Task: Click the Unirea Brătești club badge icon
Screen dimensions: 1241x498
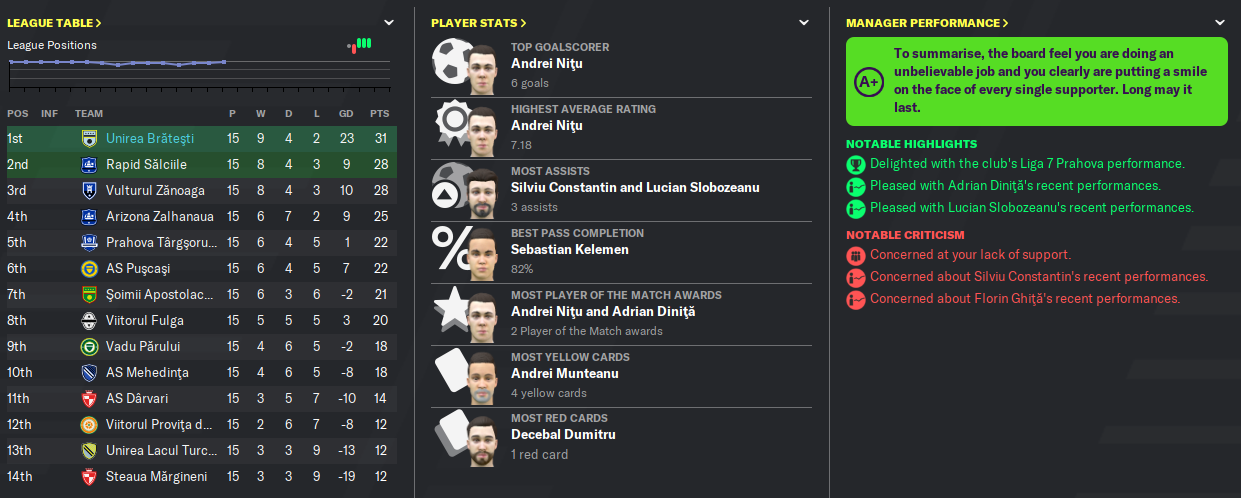Action: (88, 138)
